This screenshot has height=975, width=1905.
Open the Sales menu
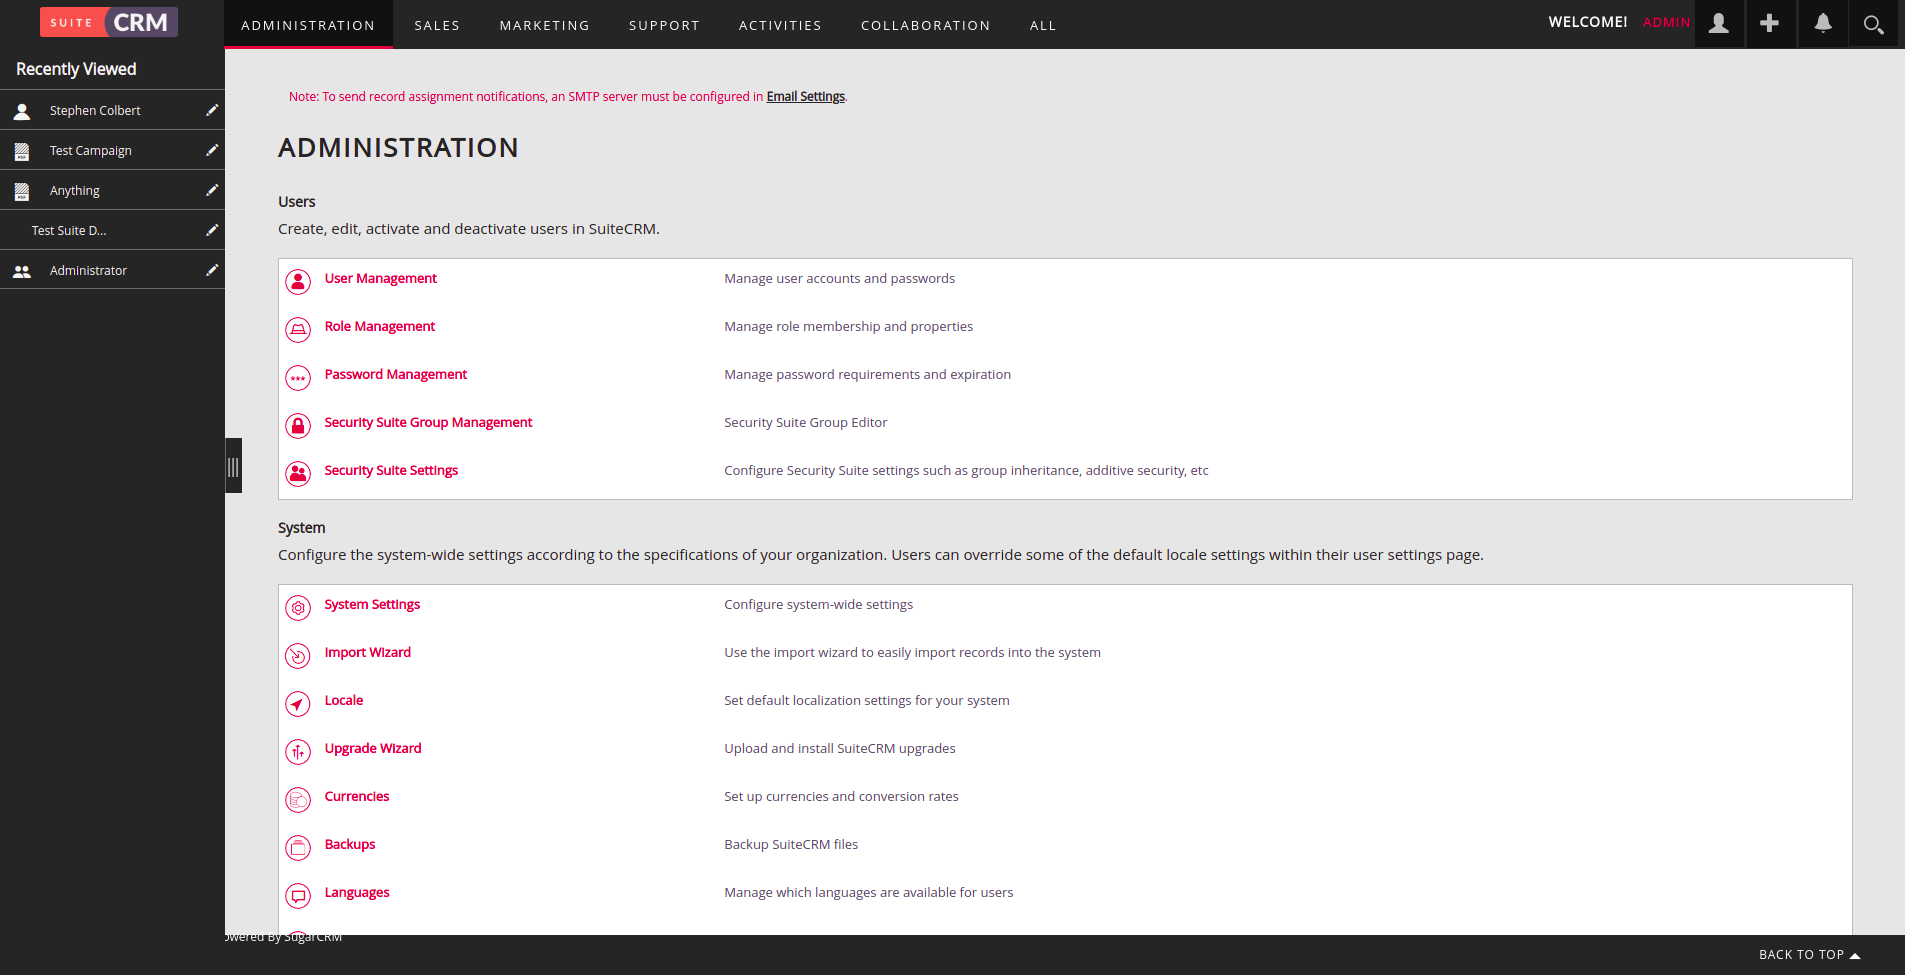pos(437,25)
